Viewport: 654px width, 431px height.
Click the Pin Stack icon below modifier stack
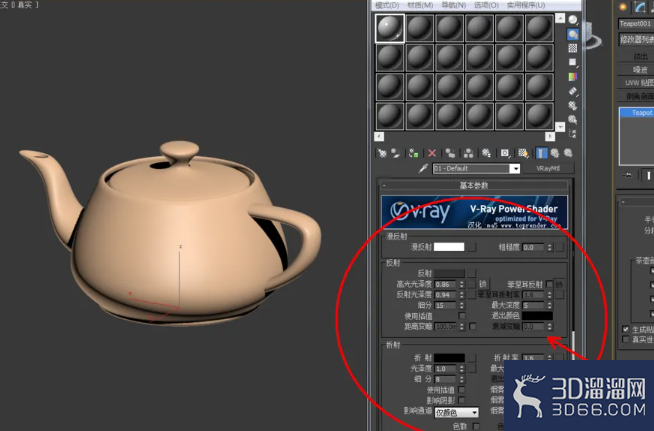[x=627, y=175]
